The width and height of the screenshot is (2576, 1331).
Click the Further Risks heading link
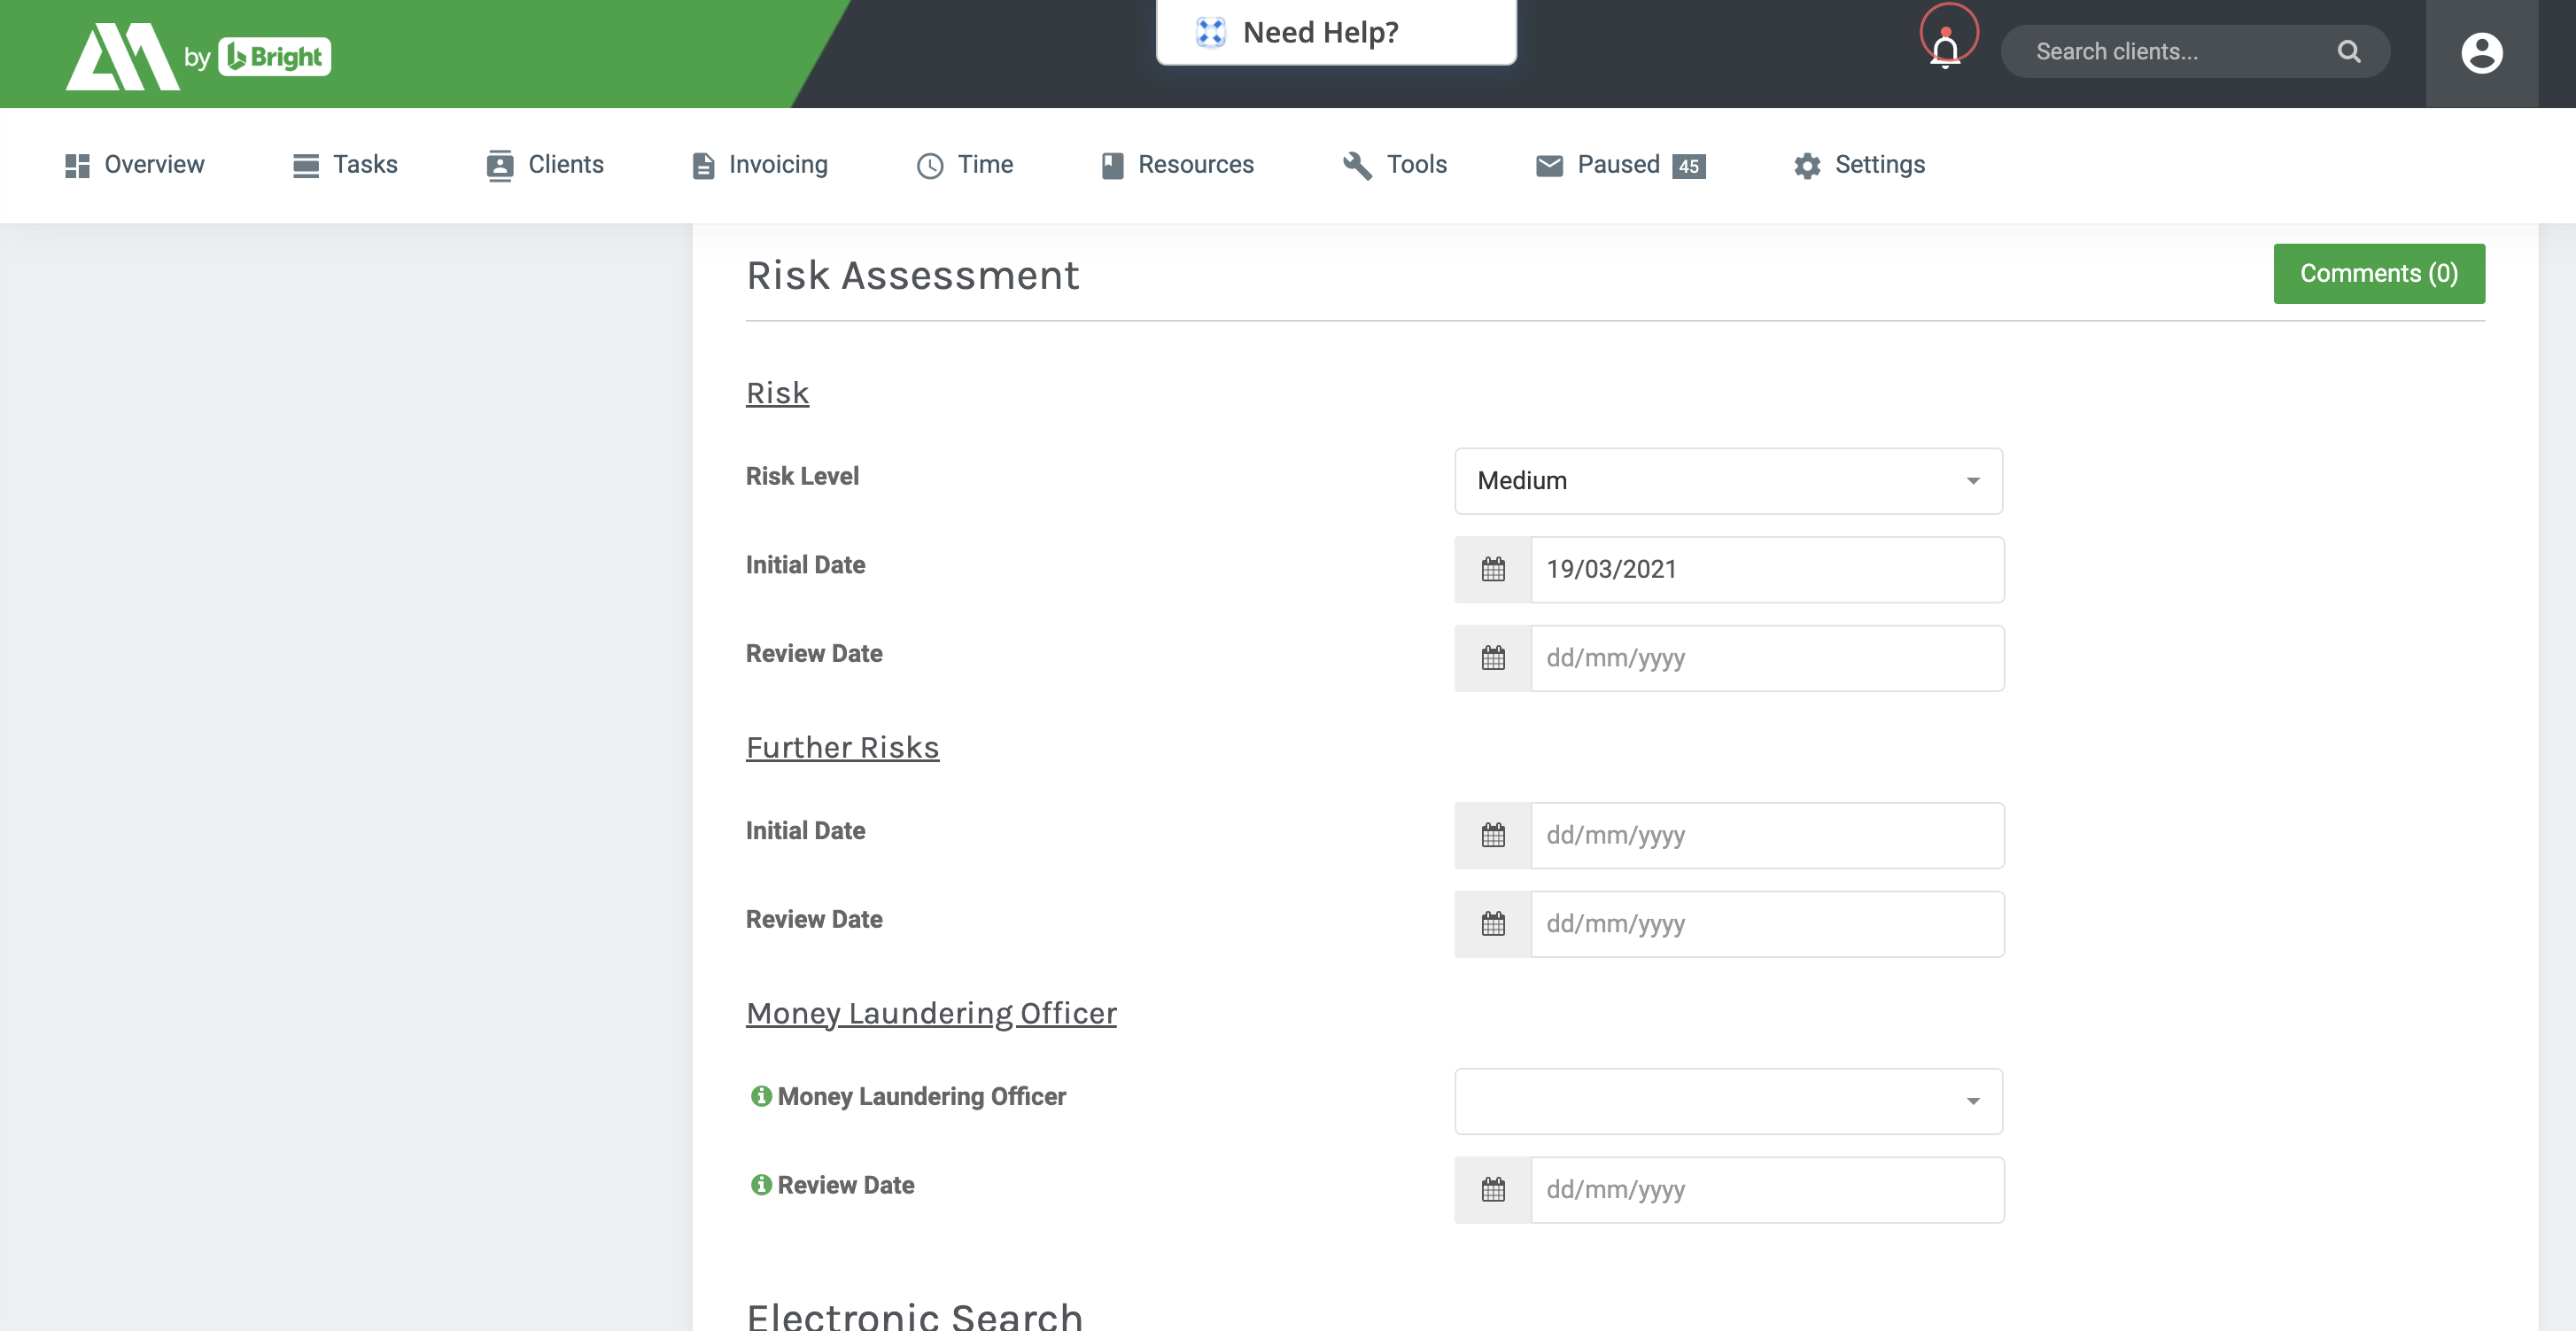pos(842,747)
